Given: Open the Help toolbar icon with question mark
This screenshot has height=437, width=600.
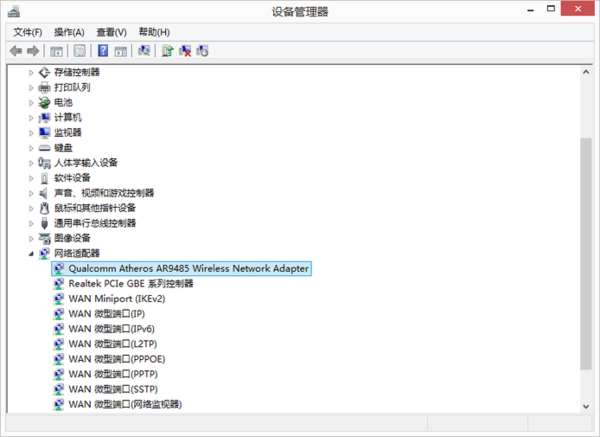Looking at the screenshot, I should tap(103, 51).
